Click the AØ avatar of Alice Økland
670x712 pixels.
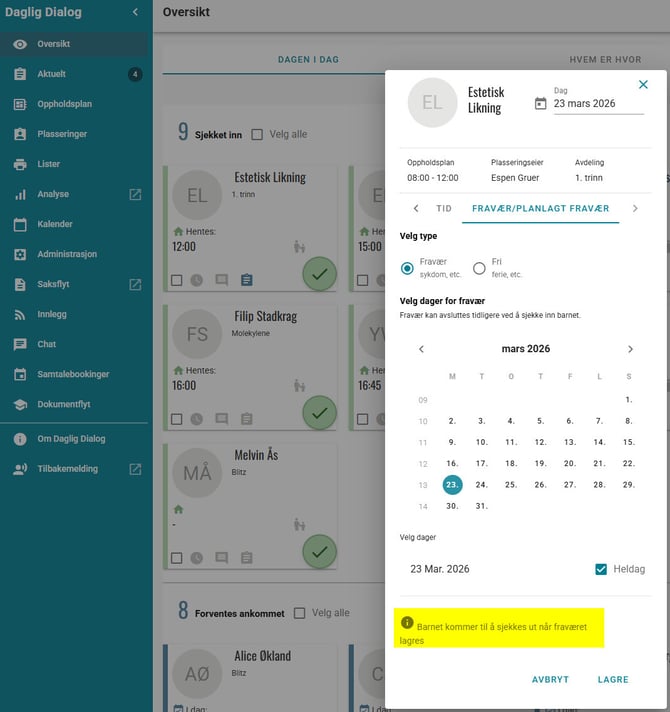pyautogui.click(x=197, y=674)
